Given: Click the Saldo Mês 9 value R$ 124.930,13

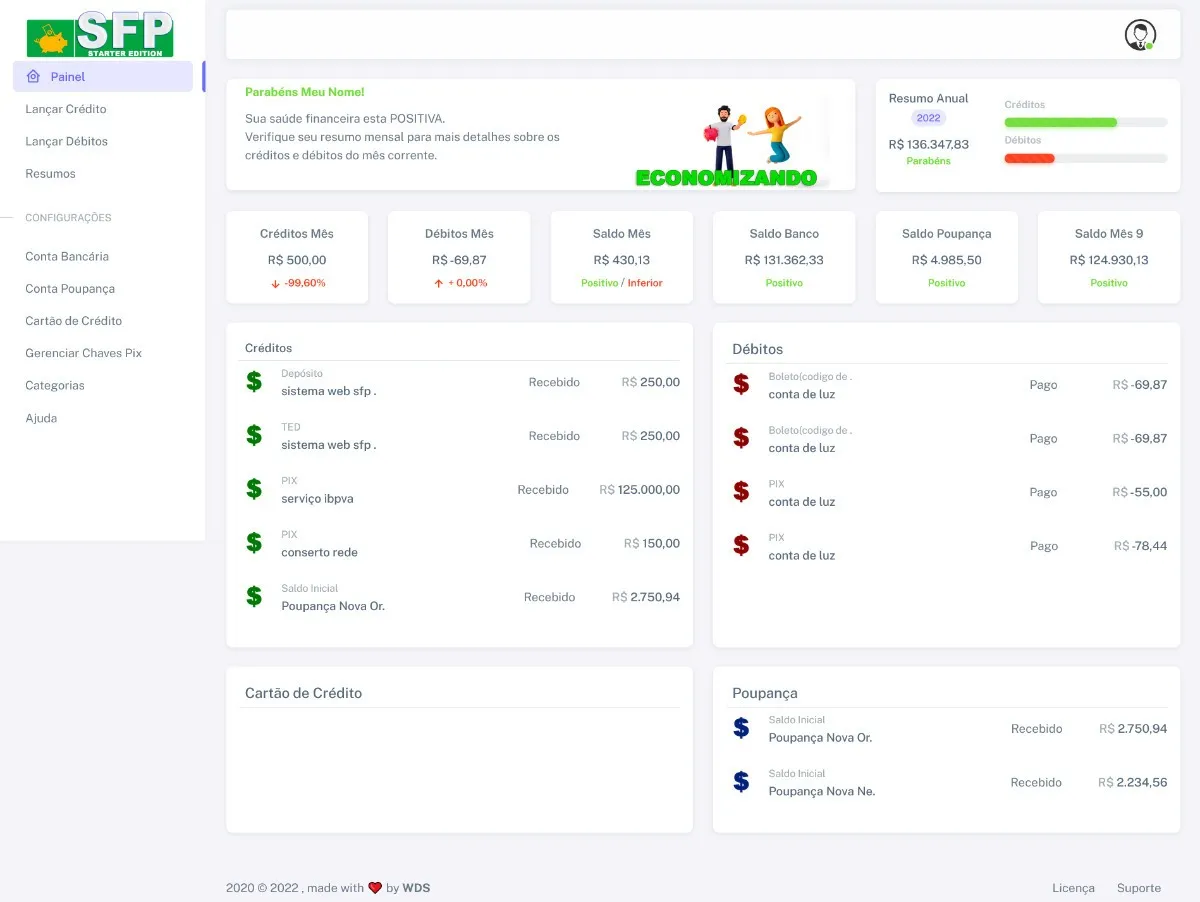Looking at the screenshot, I should pyautogui.click(x=1109, y=260).
